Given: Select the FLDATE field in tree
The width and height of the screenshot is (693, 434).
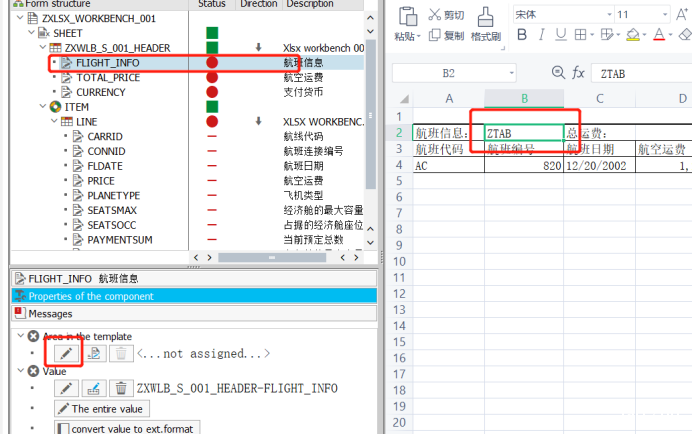Looking at the screenshot, I should pos(105,166).
